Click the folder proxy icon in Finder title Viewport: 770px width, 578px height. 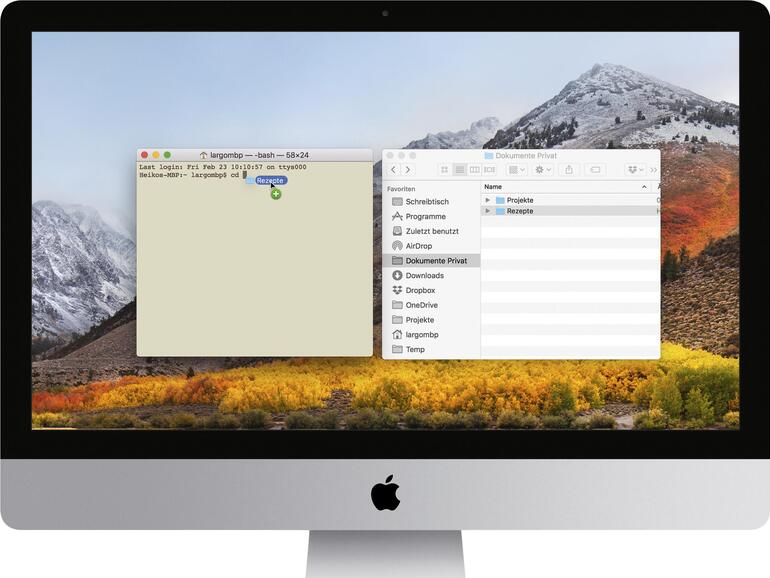[x=489, y=156]
